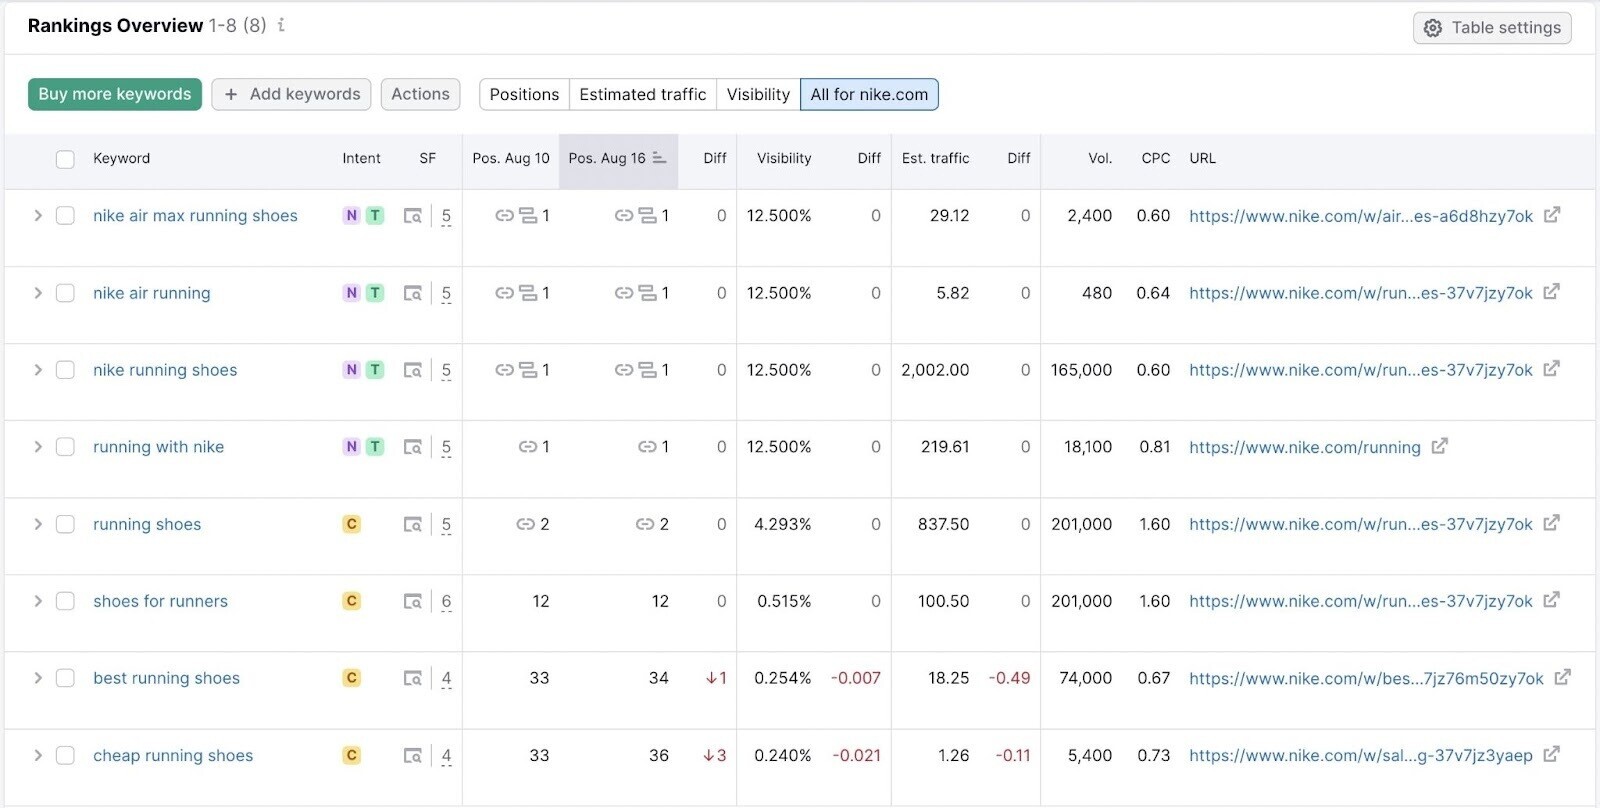Image resolution: width=1600 pixels, height=808 pixels.
Task: Click C intent badge for best running shoes
Action: [x=351, y=678]
